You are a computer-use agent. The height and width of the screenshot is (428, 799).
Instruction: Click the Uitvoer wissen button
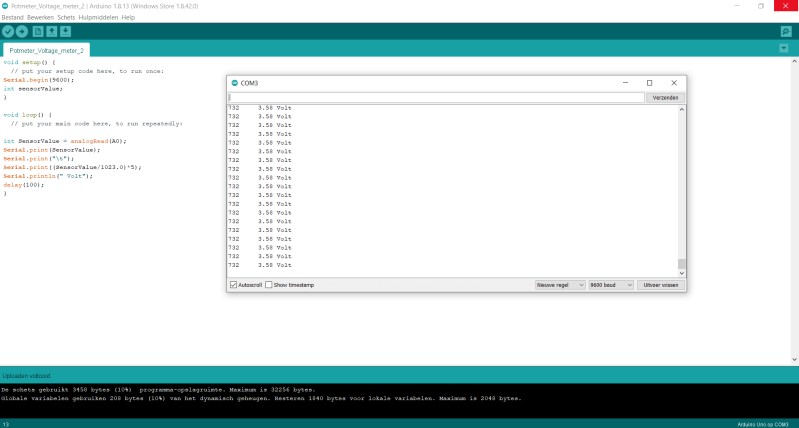pos(661,285)
